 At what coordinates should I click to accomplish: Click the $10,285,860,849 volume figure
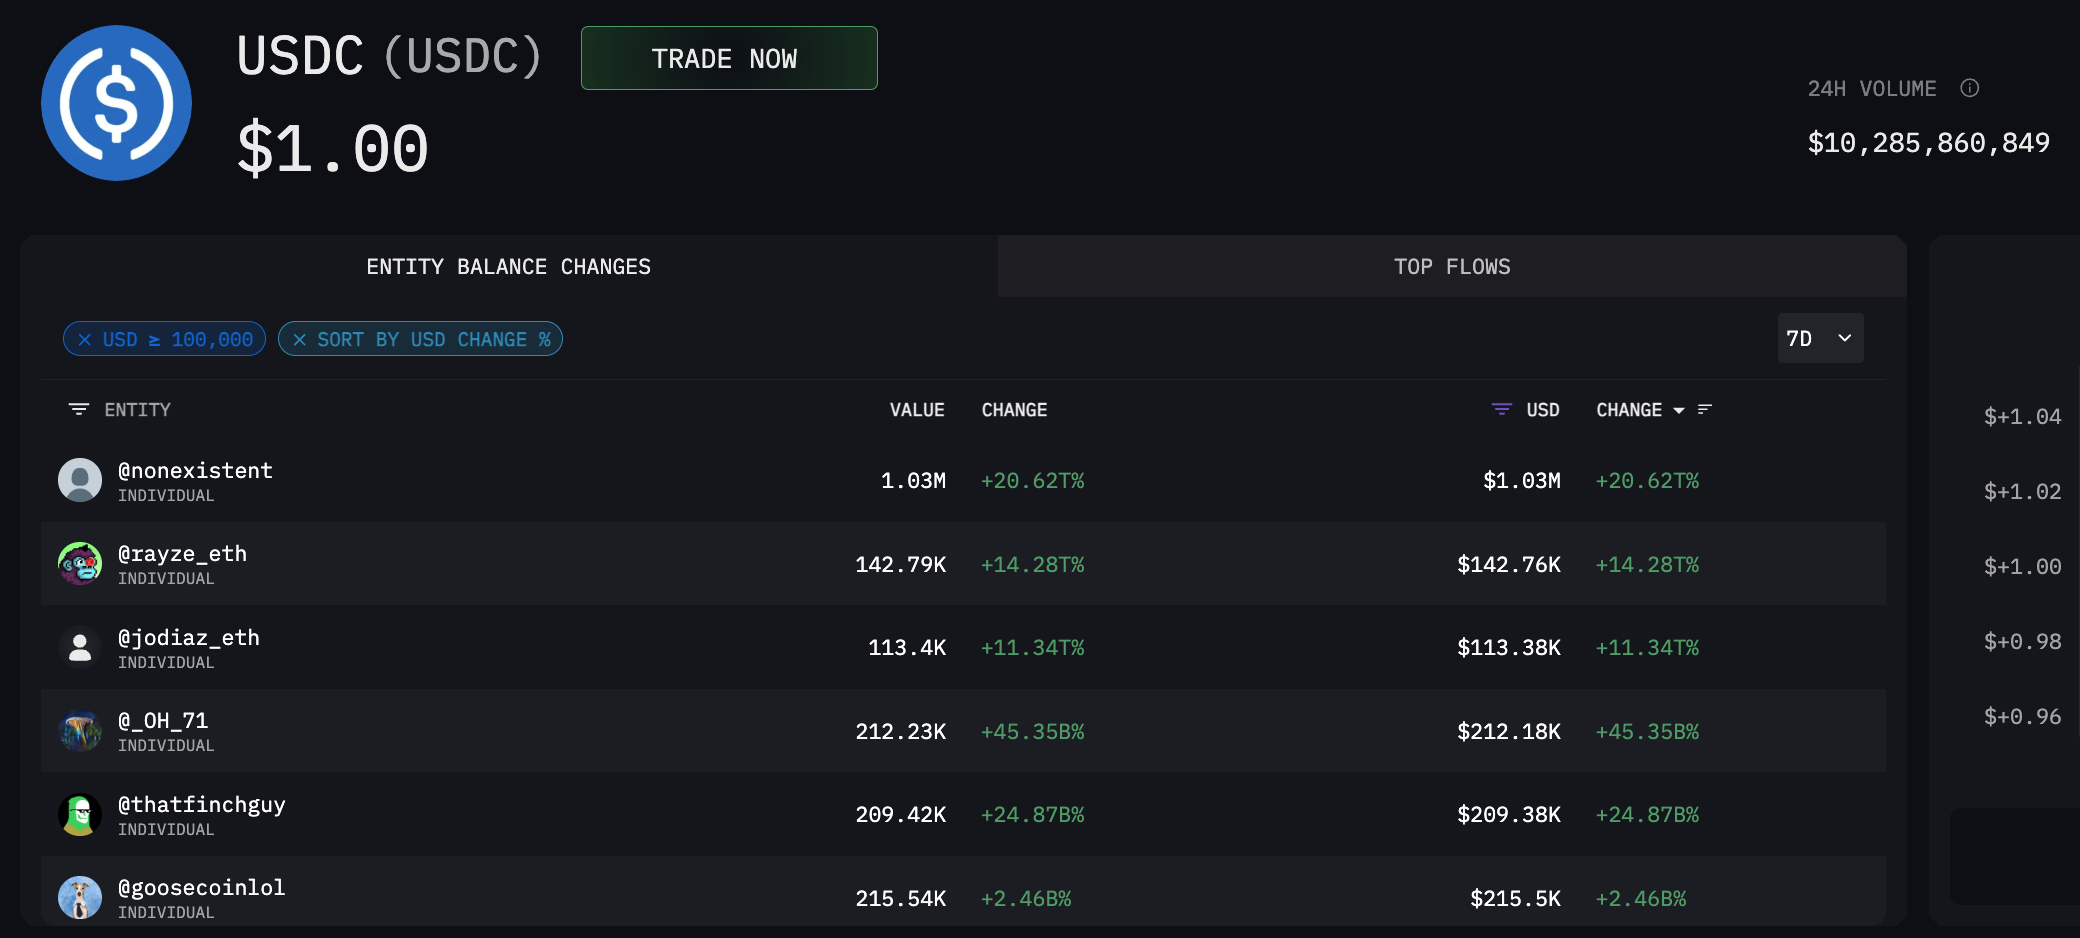point(1929,143)
